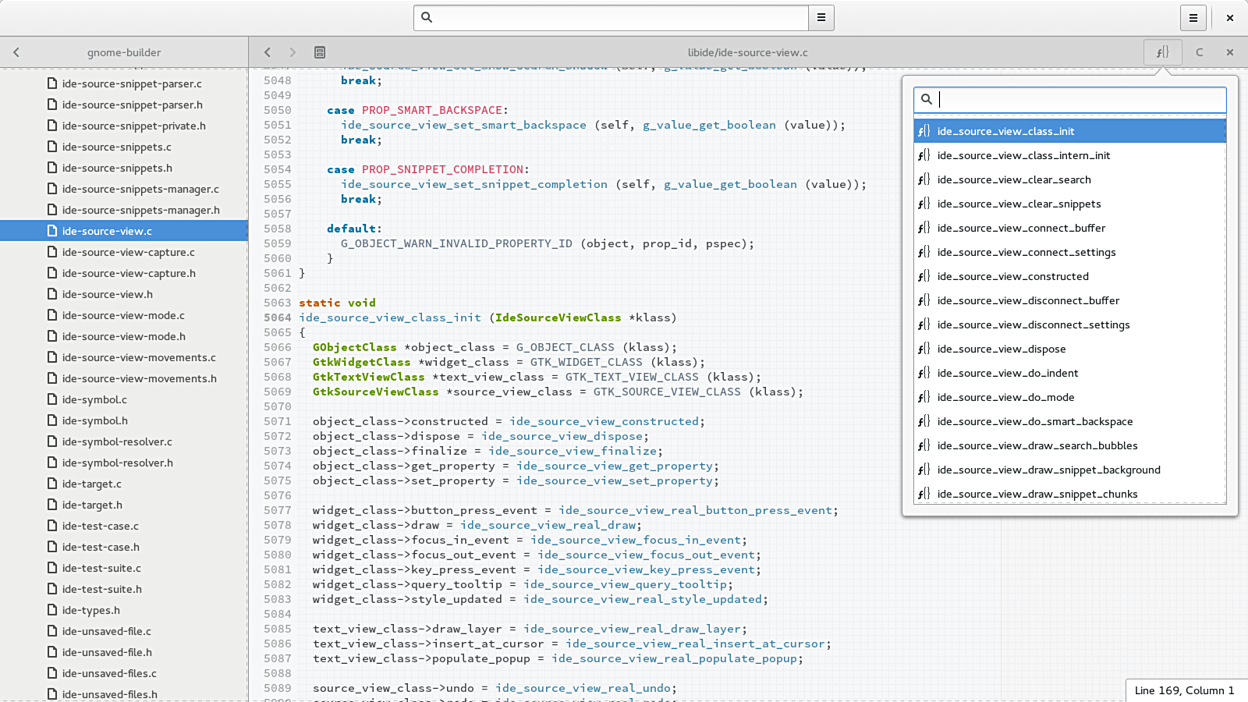
Task: Focus the symbol search input in popover
Action: tap(1078, 99)
